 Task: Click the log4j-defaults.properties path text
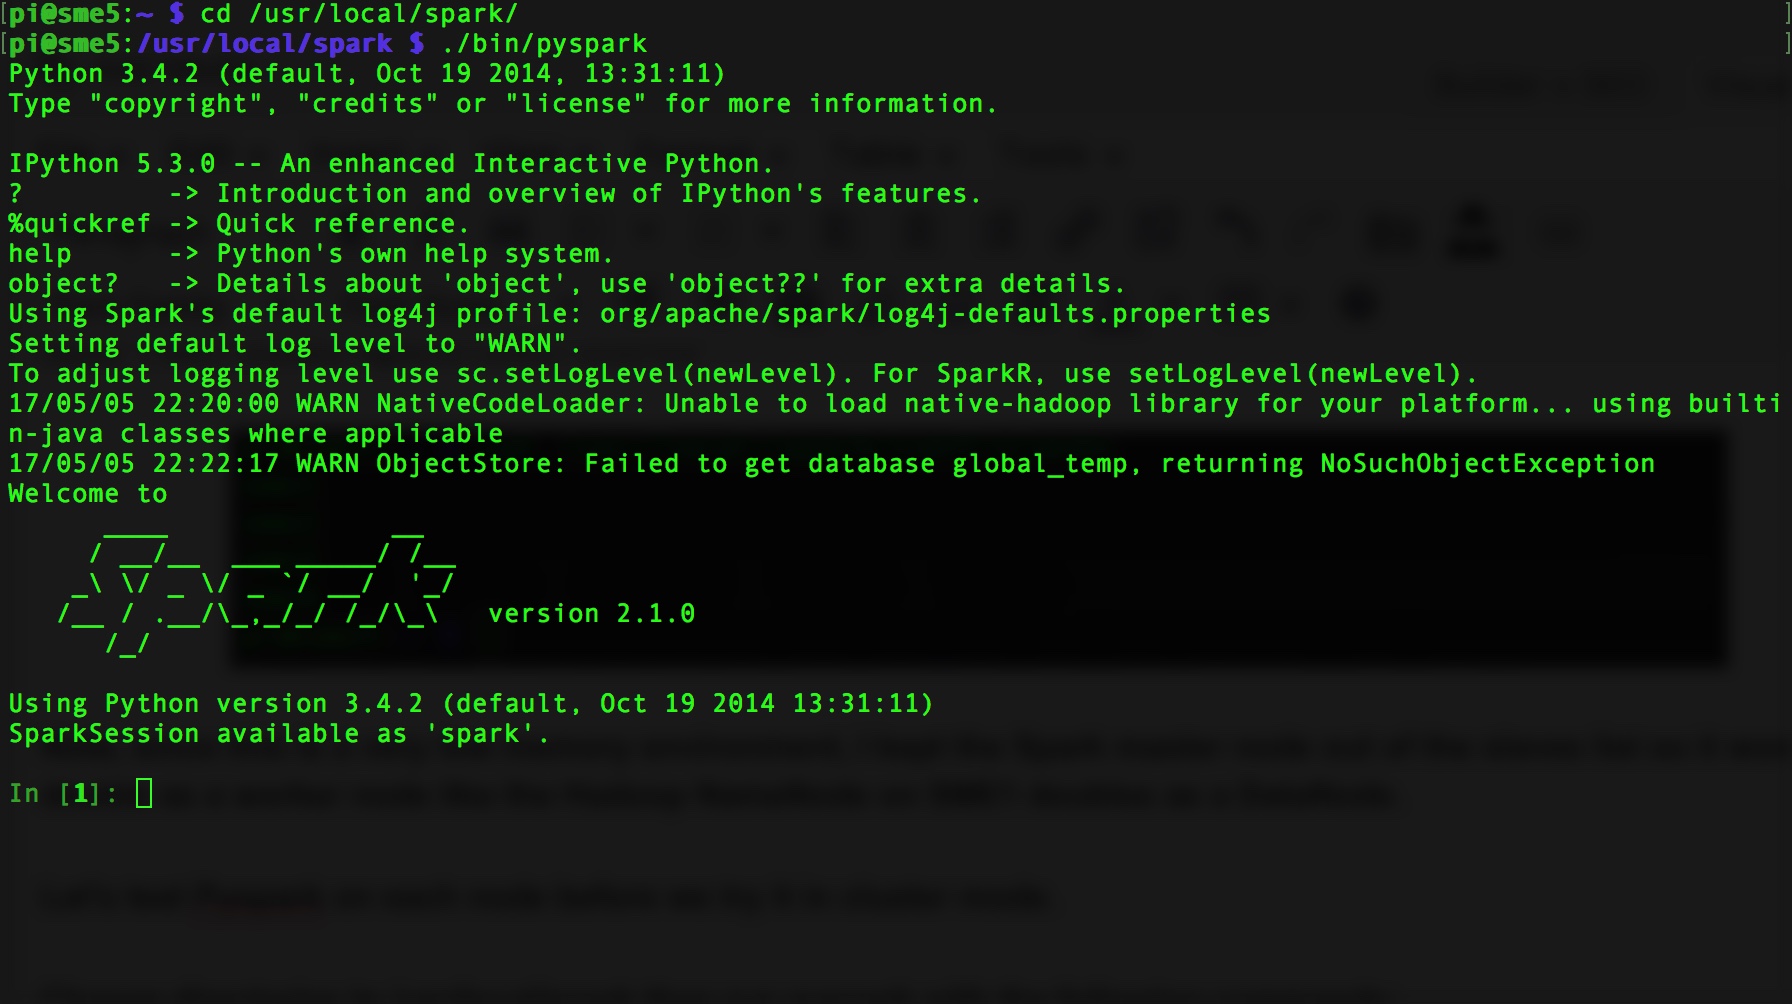(935, 313)
